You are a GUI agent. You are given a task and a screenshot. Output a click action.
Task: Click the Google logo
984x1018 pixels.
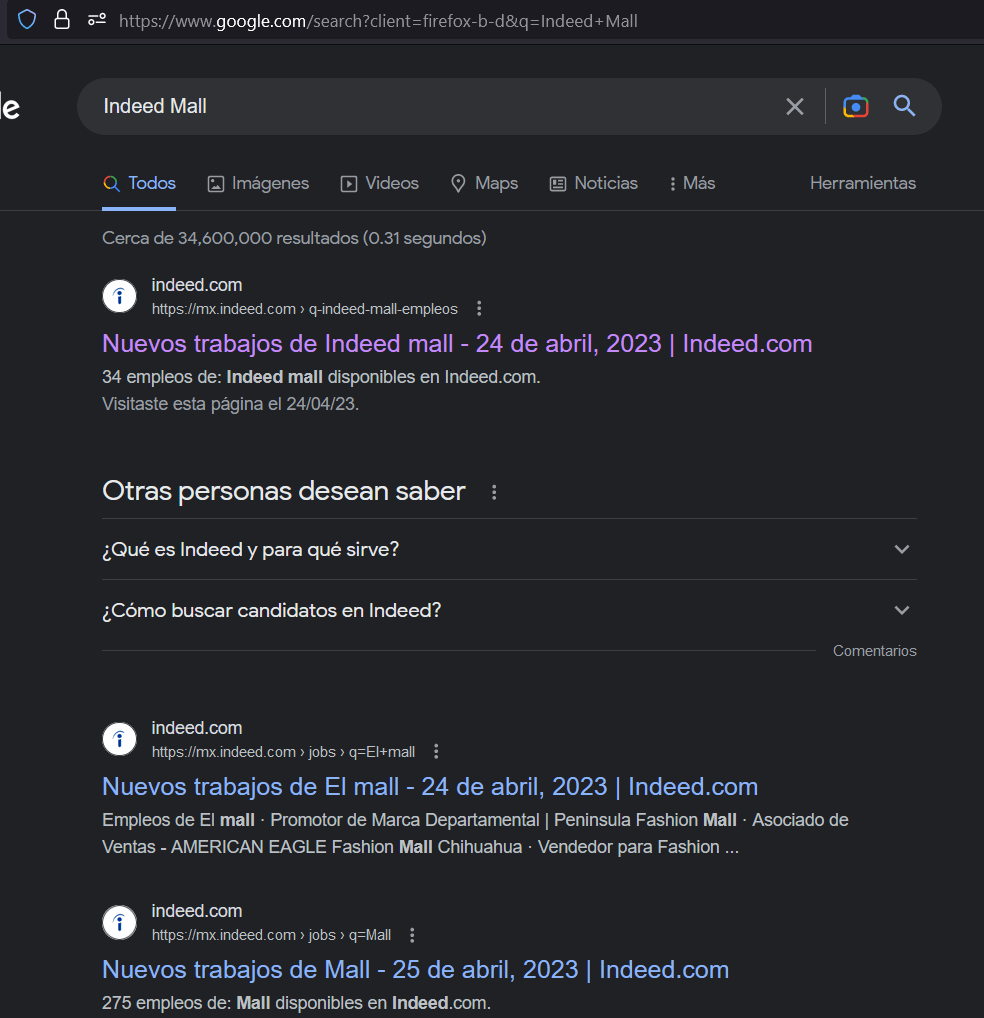[x=10, y=106]
